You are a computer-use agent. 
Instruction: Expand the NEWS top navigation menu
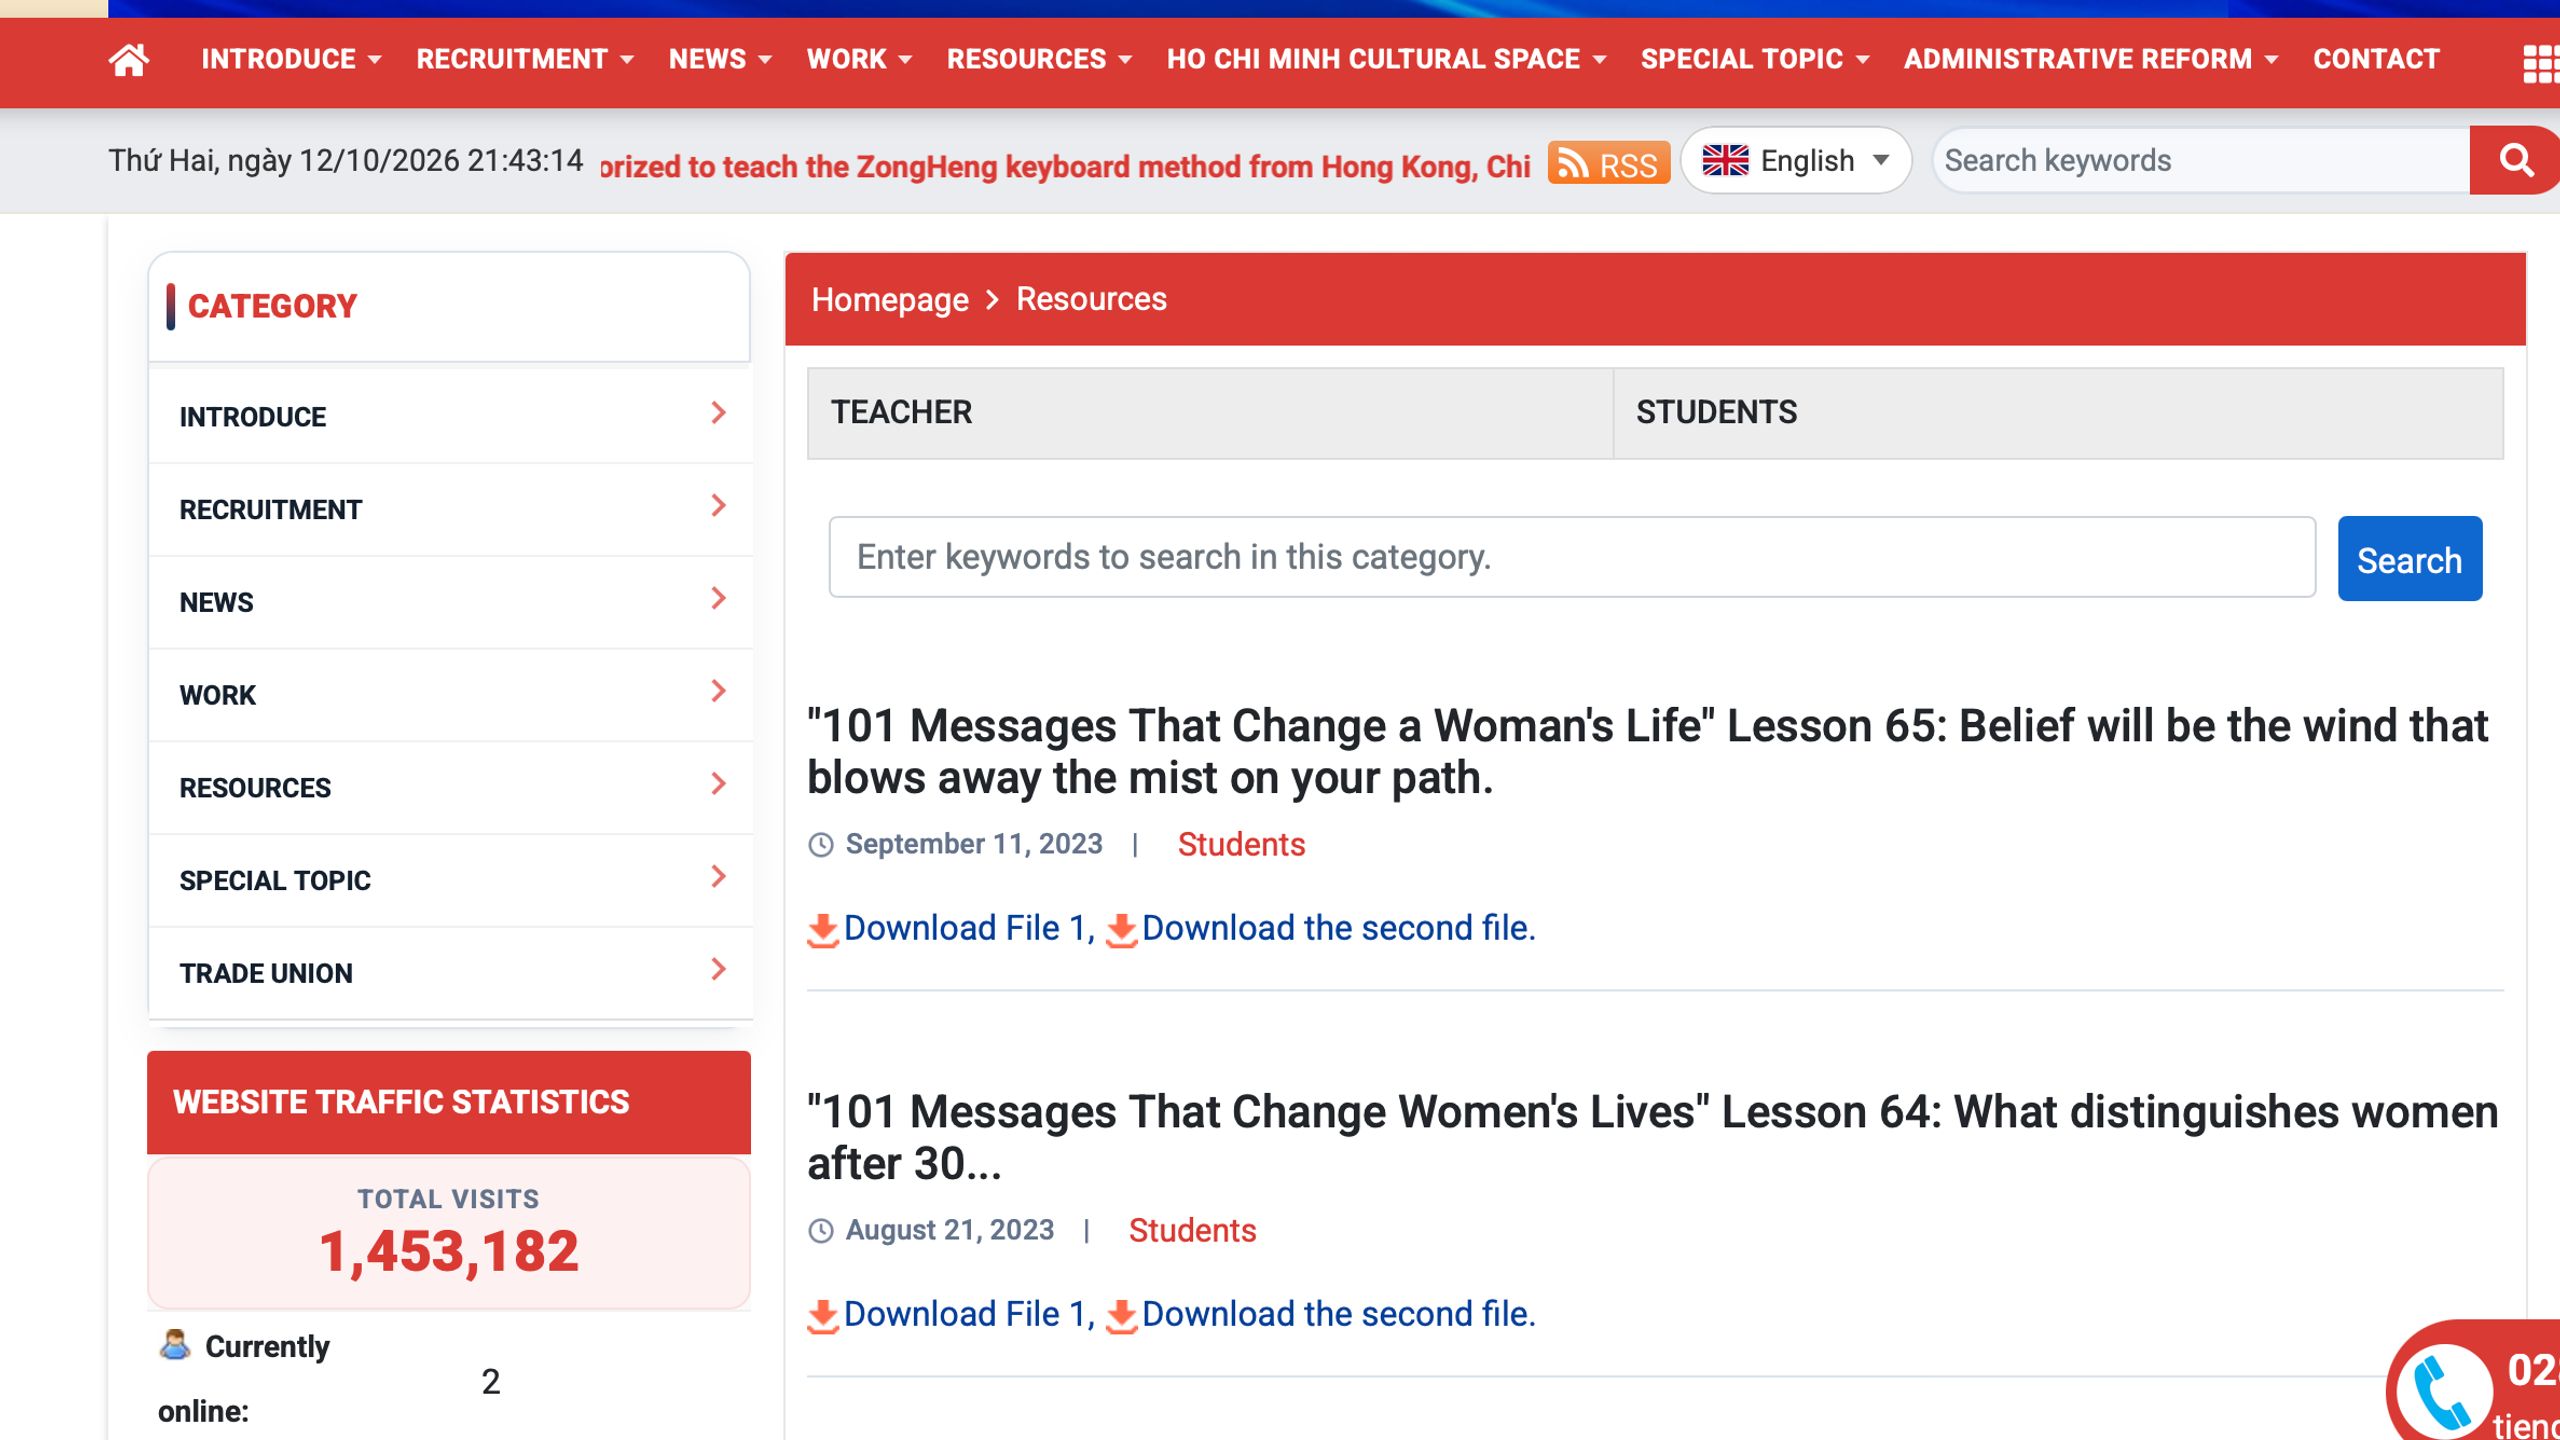point(720,59)
